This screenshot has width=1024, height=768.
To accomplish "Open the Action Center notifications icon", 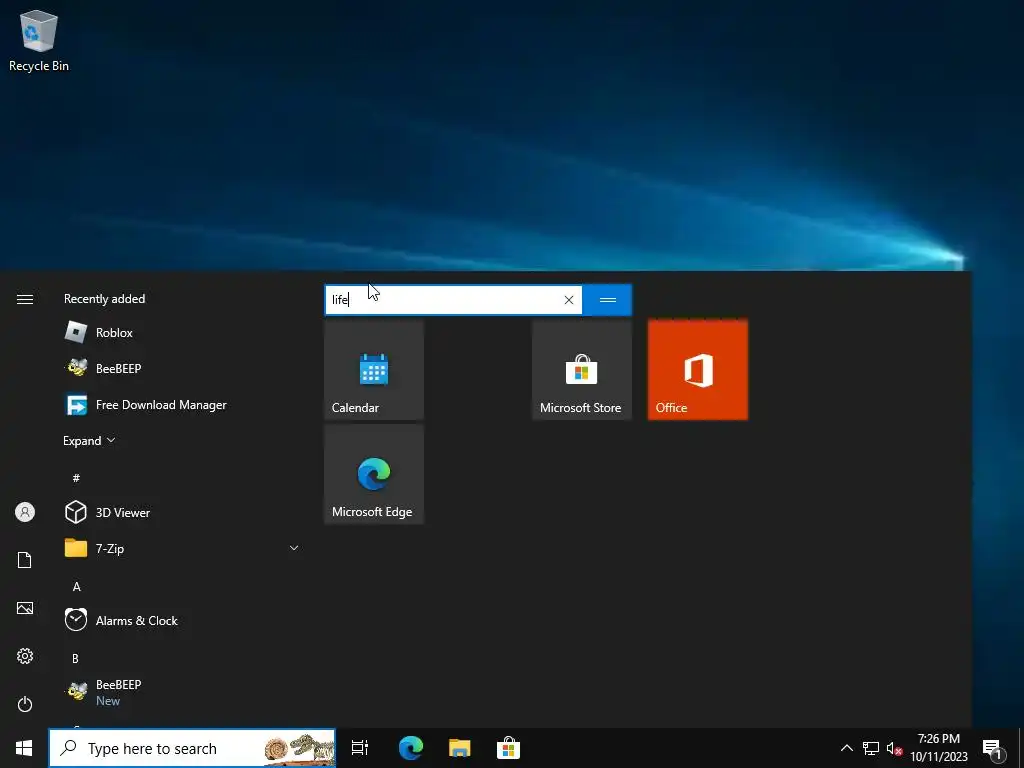I will click(993, 748).
